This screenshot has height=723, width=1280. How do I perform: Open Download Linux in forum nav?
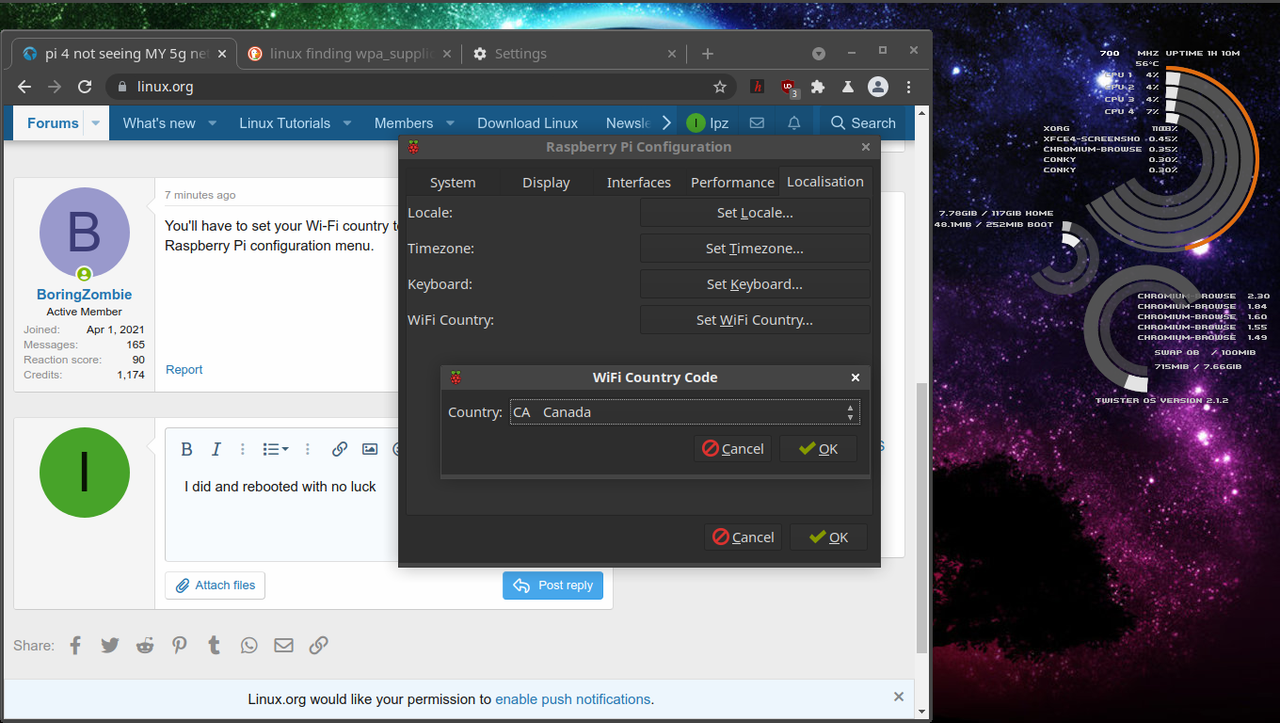tap(527, 123)
